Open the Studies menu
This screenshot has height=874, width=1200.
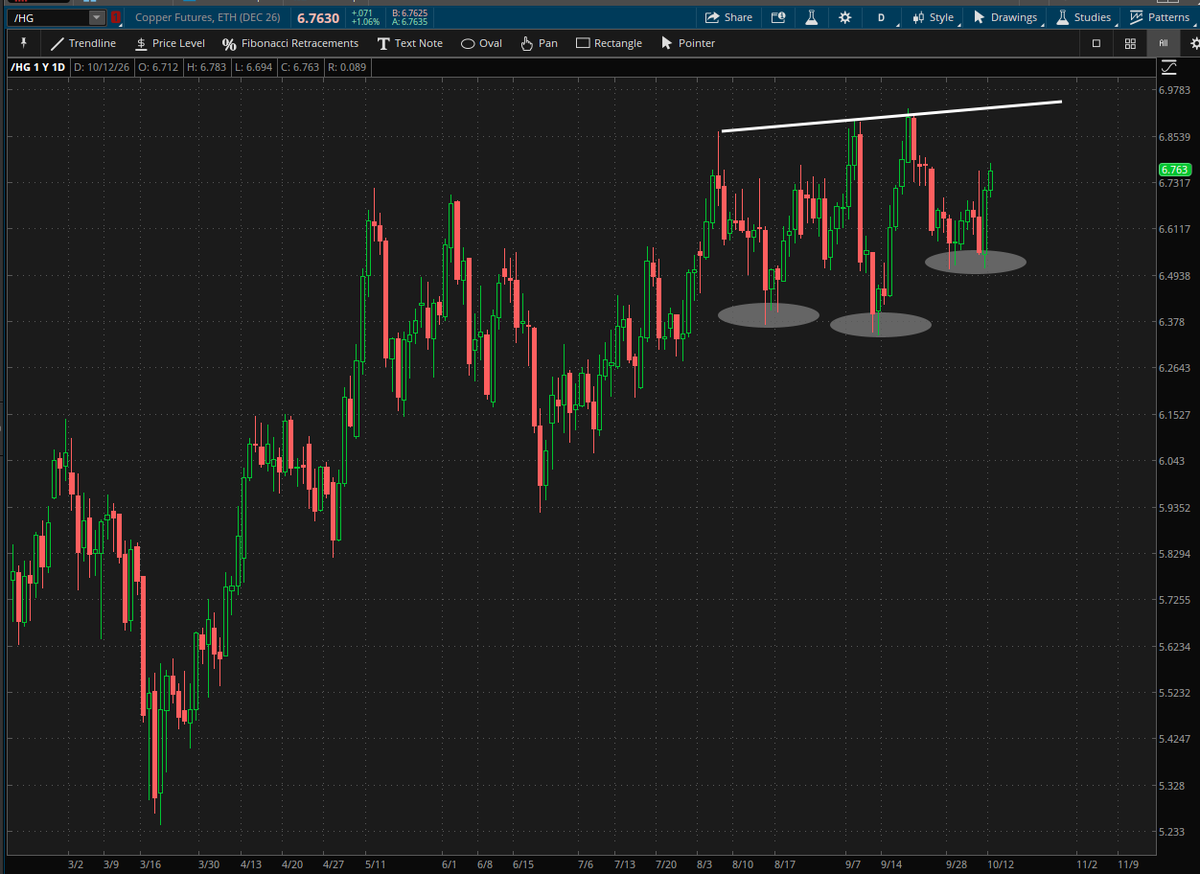point(1084,17)
